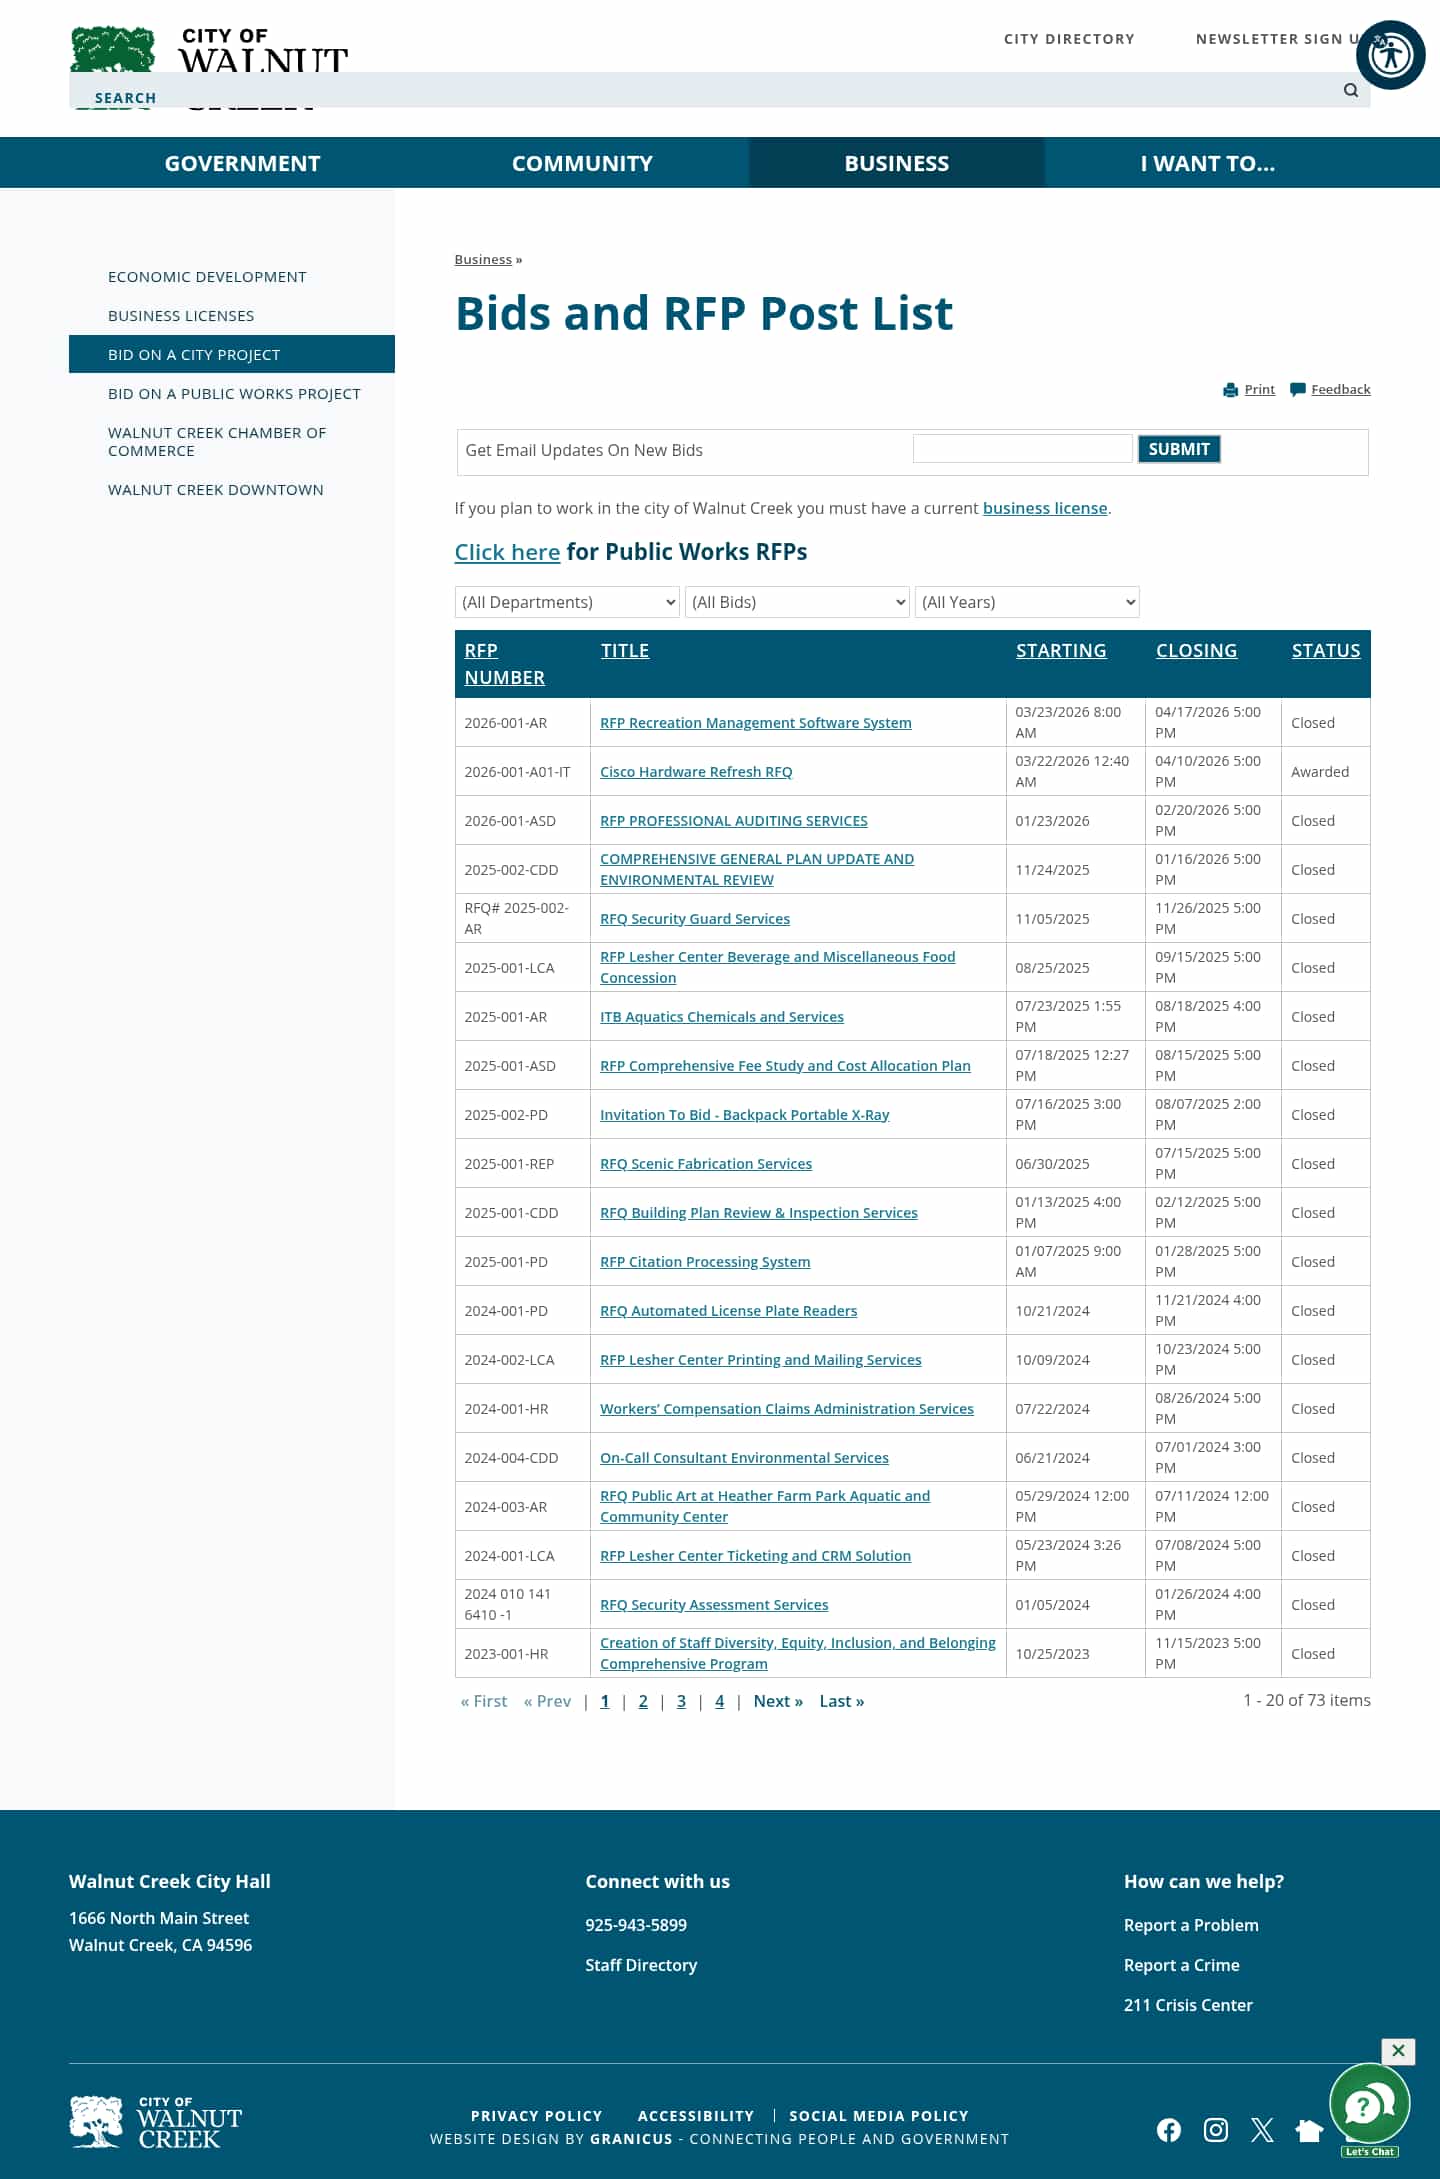1440x2179 pixels.
Task: Open the business license link
Action: click(1045, 508)
